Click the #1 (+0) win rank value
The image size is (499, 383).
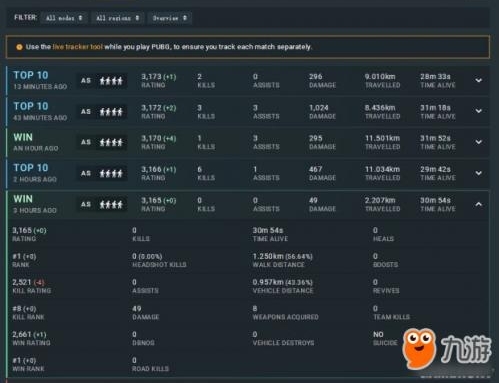coord(24,361)
